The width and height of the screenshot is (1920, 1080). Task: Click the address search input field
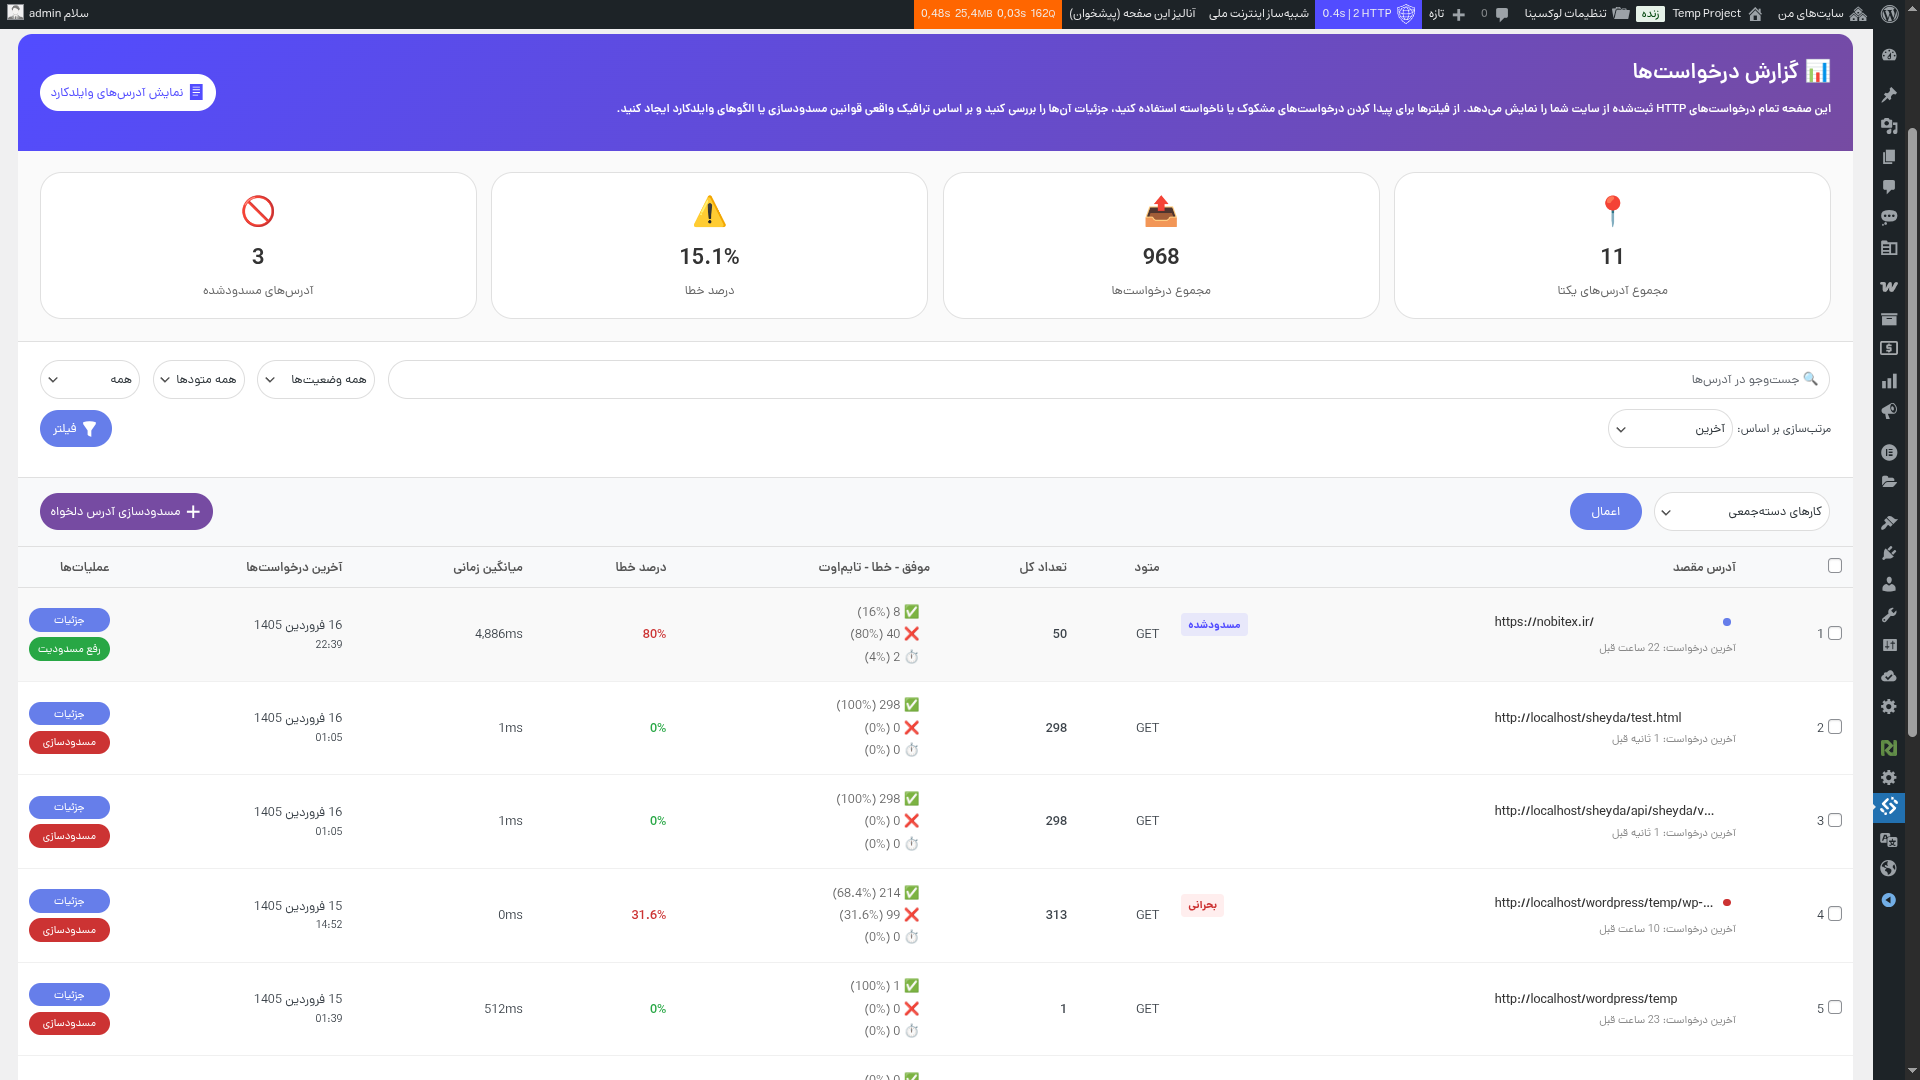pyautogui.click(x=1109, y=380)
